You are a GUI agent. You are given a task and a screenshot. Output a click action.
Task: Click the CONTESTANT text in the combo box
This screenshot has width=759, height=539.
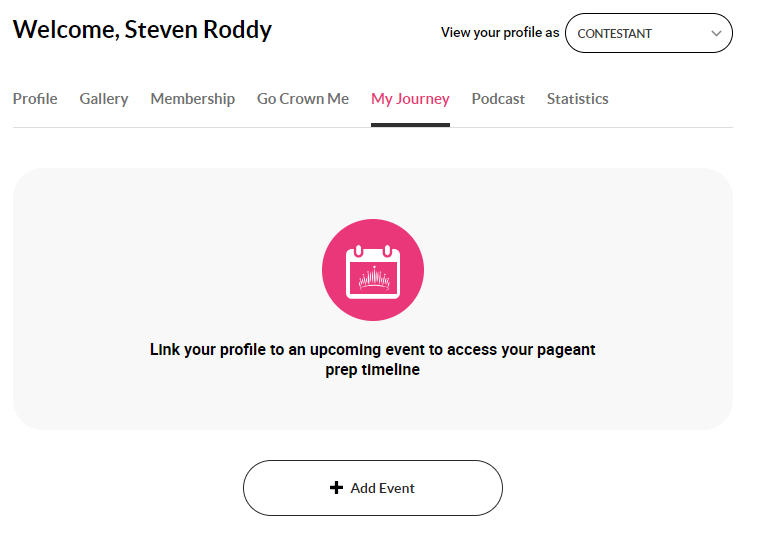tap(614, 33)
